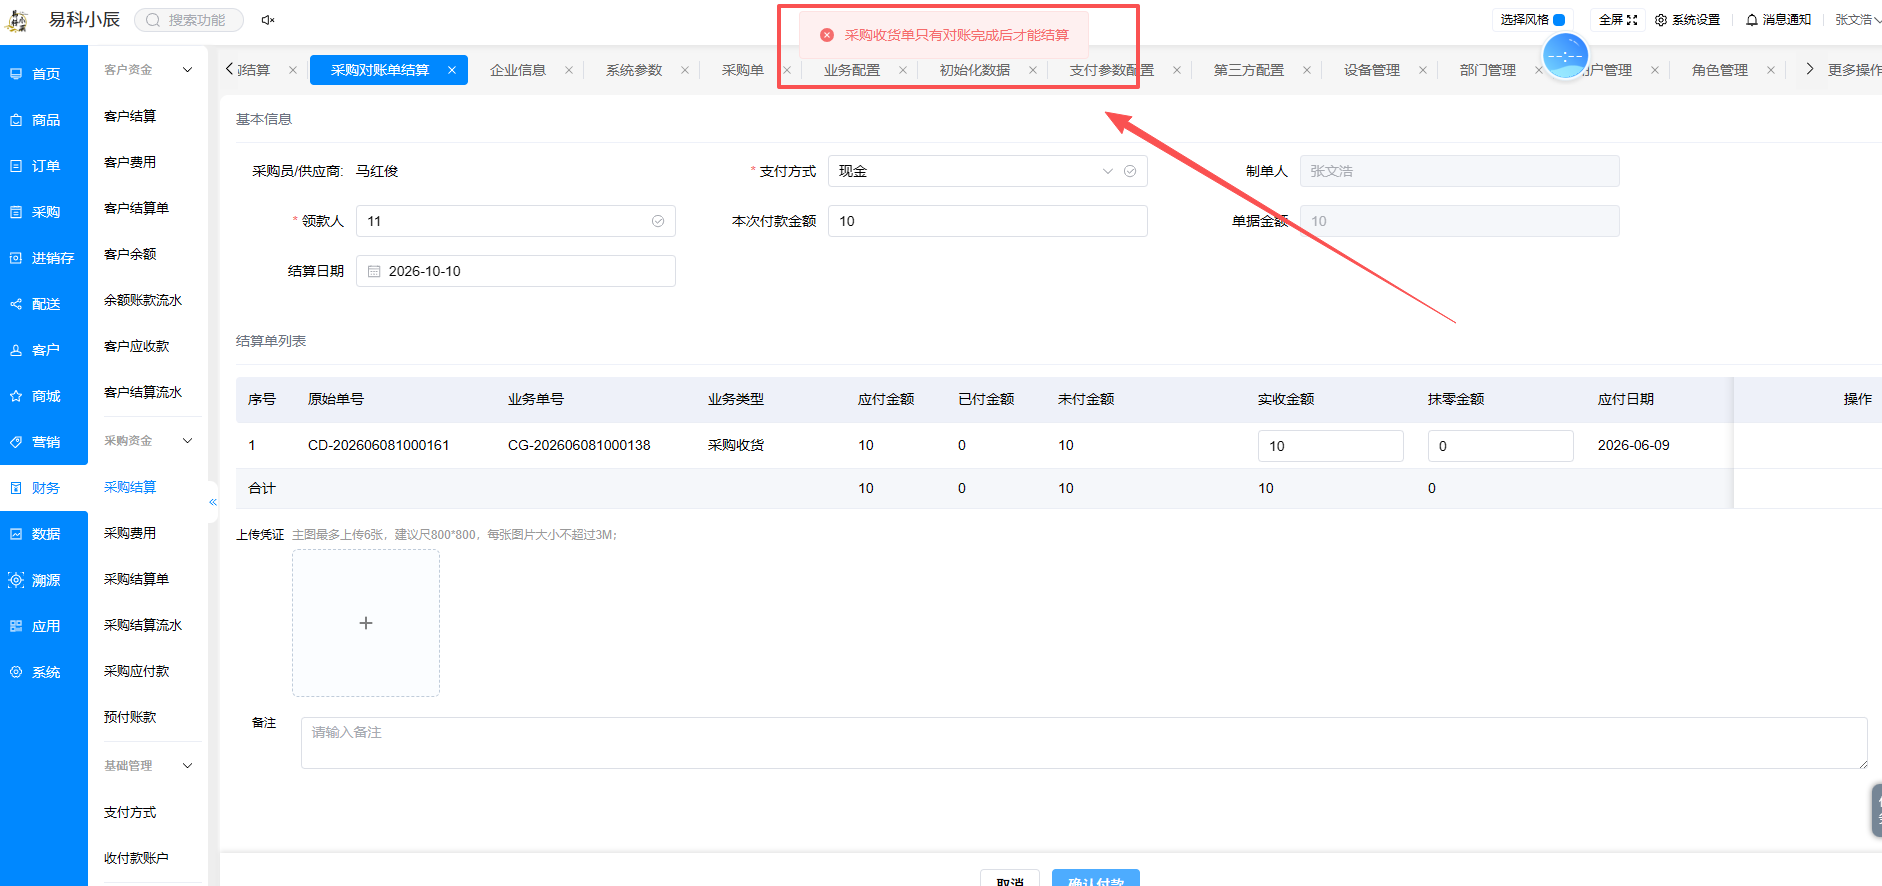Toggle the 选择风格 style switch

[x=1559, y=20]
